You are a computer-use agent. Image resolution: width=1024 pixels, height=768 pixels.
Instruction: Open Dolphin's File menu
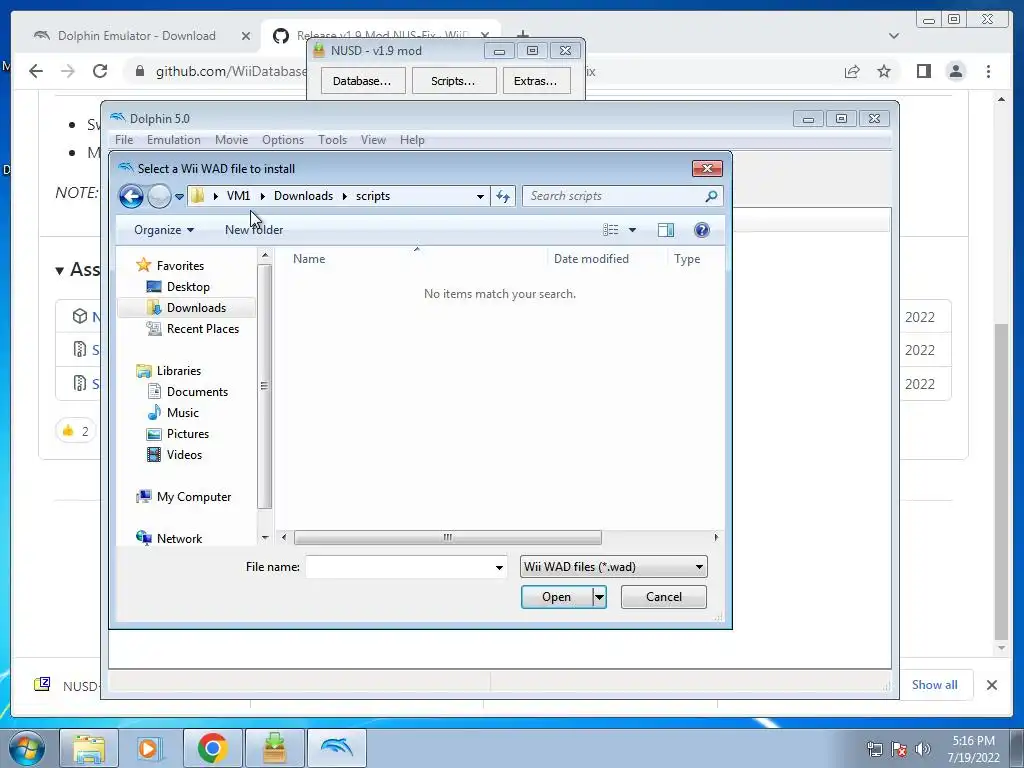(x=124, y=140)
